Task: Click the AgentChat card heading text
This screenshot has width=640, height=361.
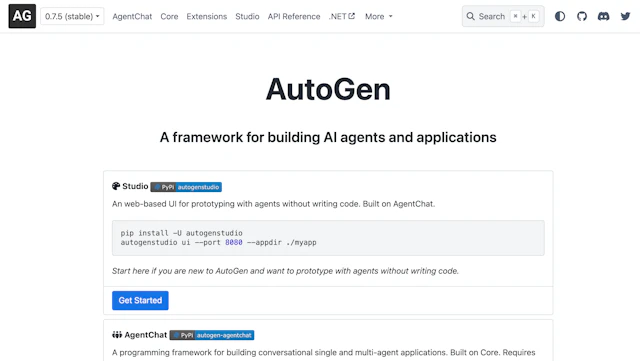Action: point(146,335)
